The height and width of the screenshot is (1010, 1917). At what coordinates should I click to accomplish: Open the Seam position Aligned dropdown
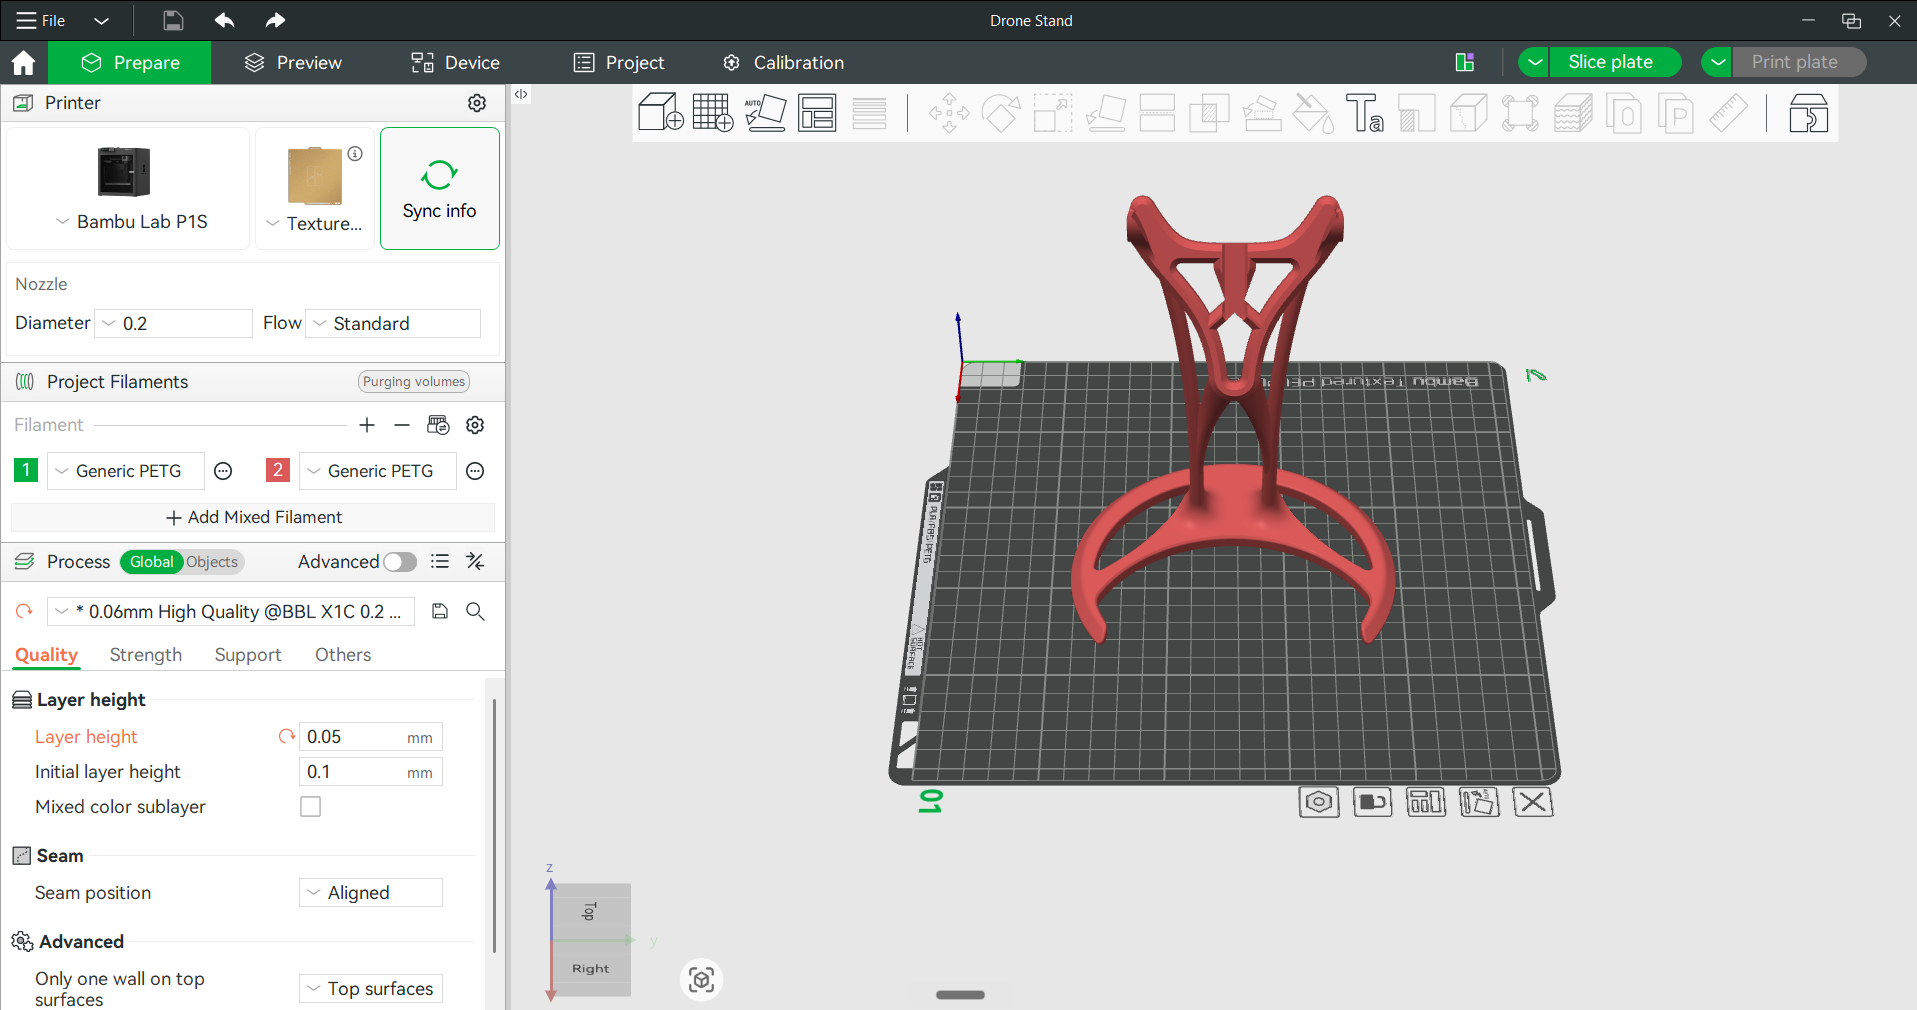(371, 892)
